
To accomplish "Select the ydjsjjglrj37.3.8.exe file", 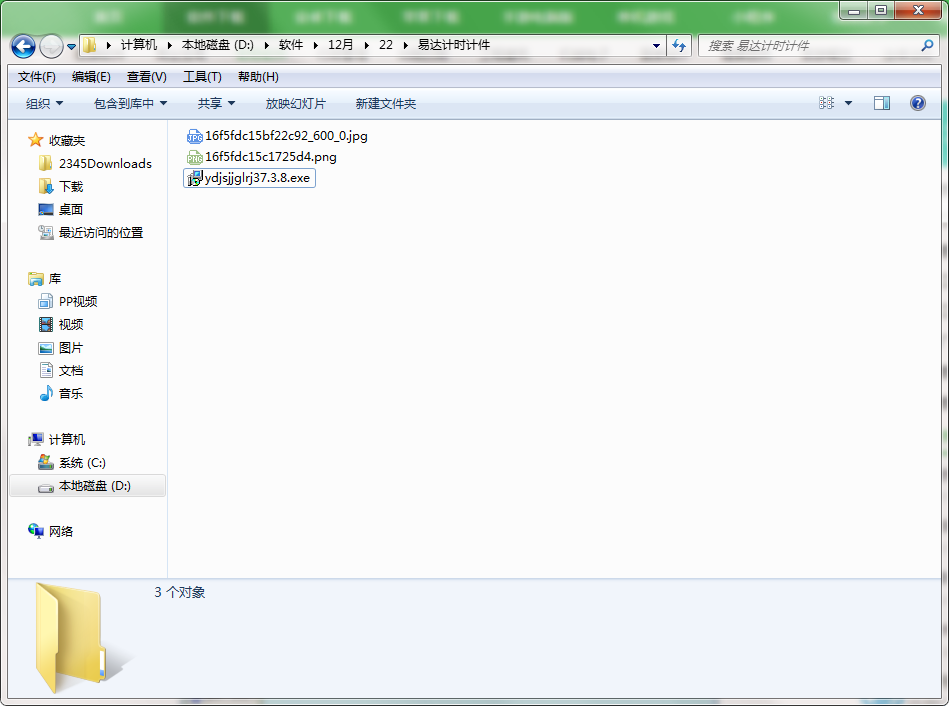I will [x=249, y=178].
